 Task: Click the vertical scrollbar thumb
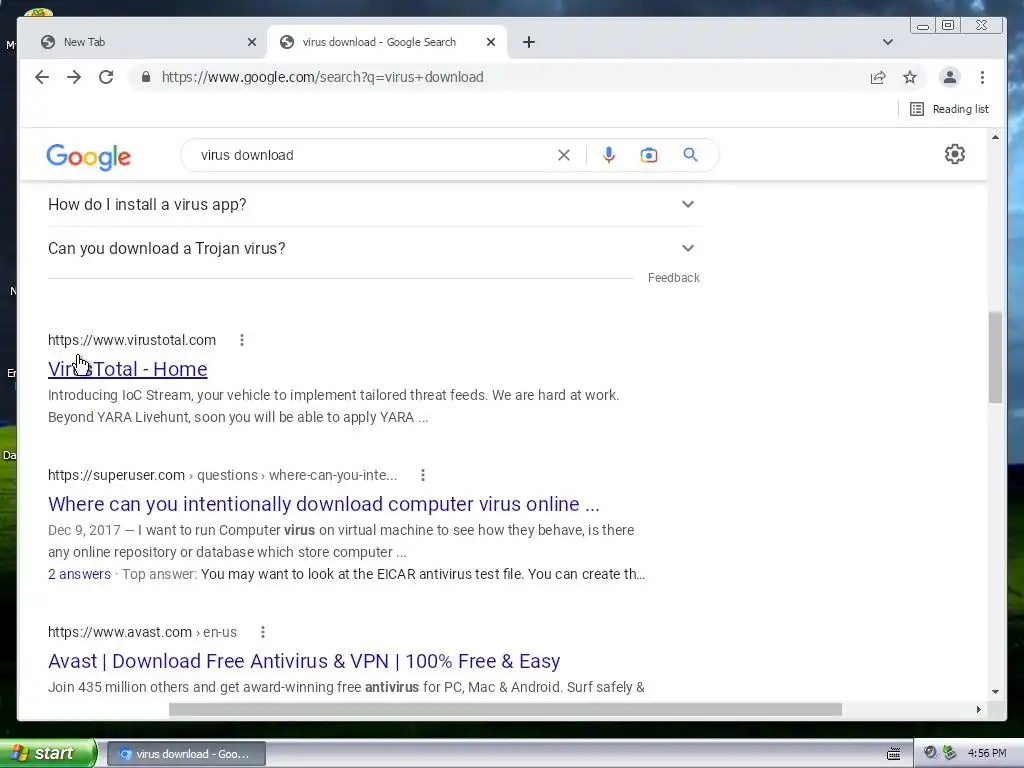[x=995, y=357]
